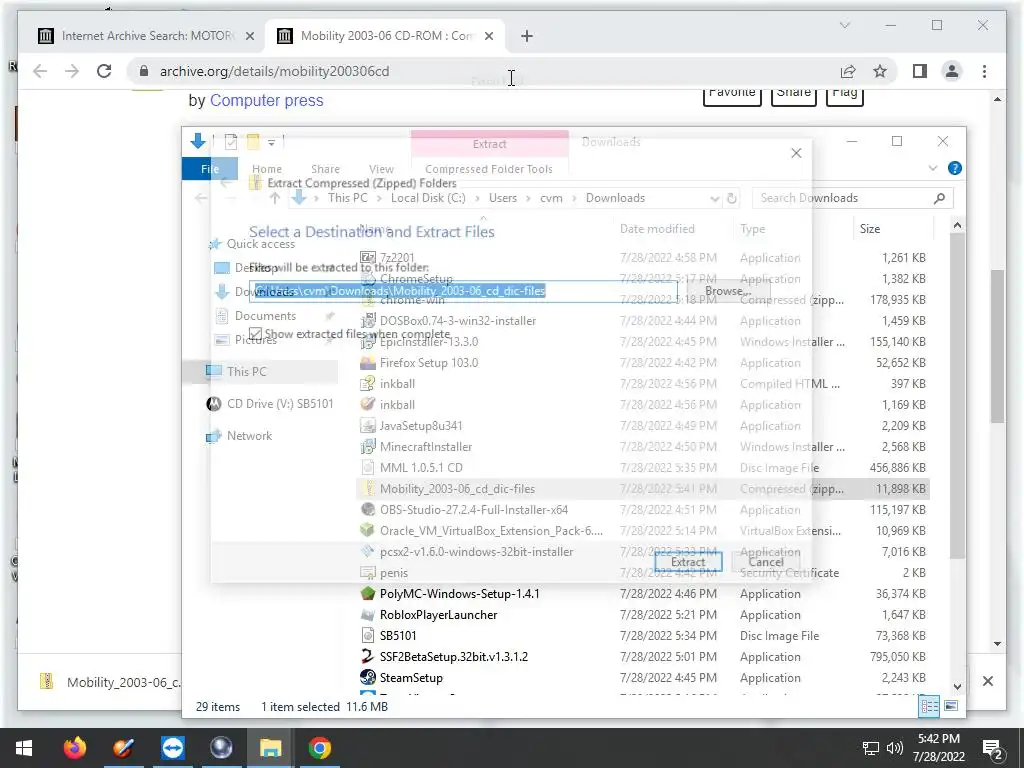1024x768 pixels.
Task: Switch to Internet Archive Search tab
Action: pyautogui.click(x=147, y=36)
